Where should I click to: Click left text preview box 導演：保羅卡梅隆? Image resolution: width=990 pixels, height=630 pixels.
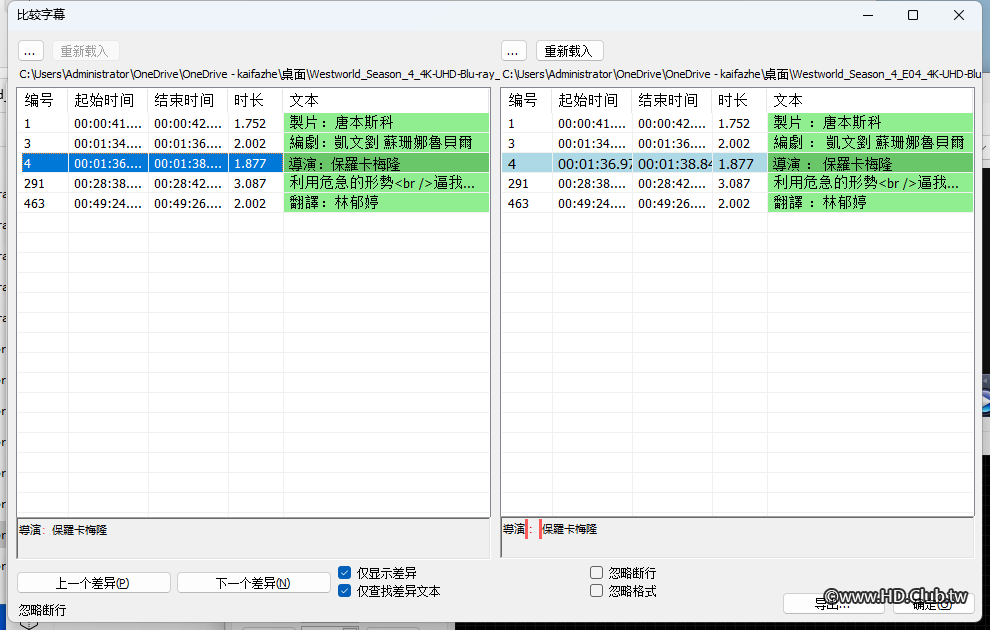pos(253,538)
